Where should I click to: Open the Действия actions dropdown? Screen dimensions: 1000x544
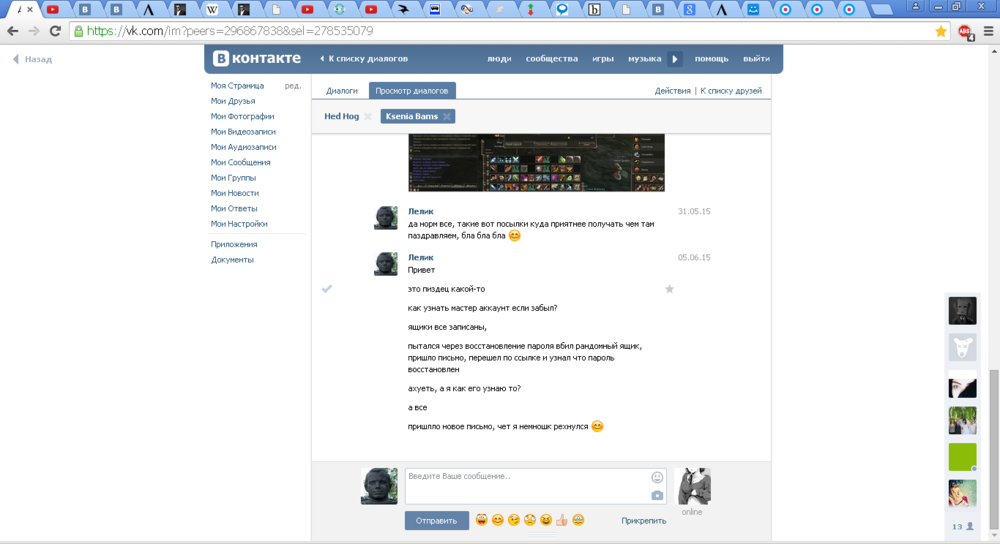672,91
